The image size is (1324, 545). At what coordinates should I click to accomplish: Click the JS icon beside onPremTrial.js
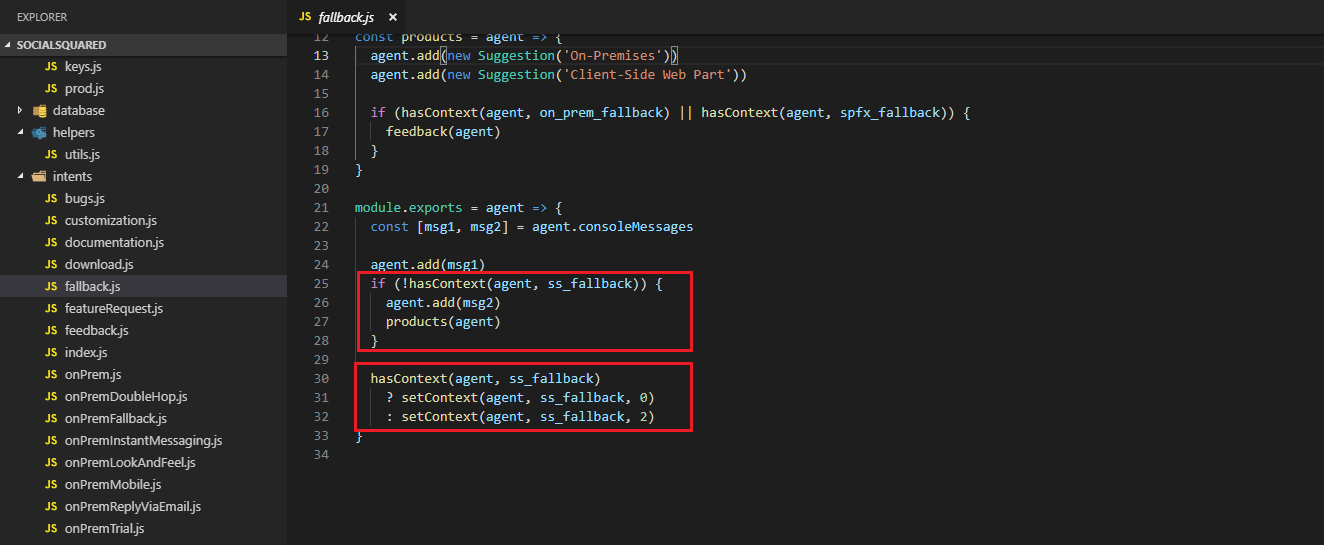coord(51,529)
